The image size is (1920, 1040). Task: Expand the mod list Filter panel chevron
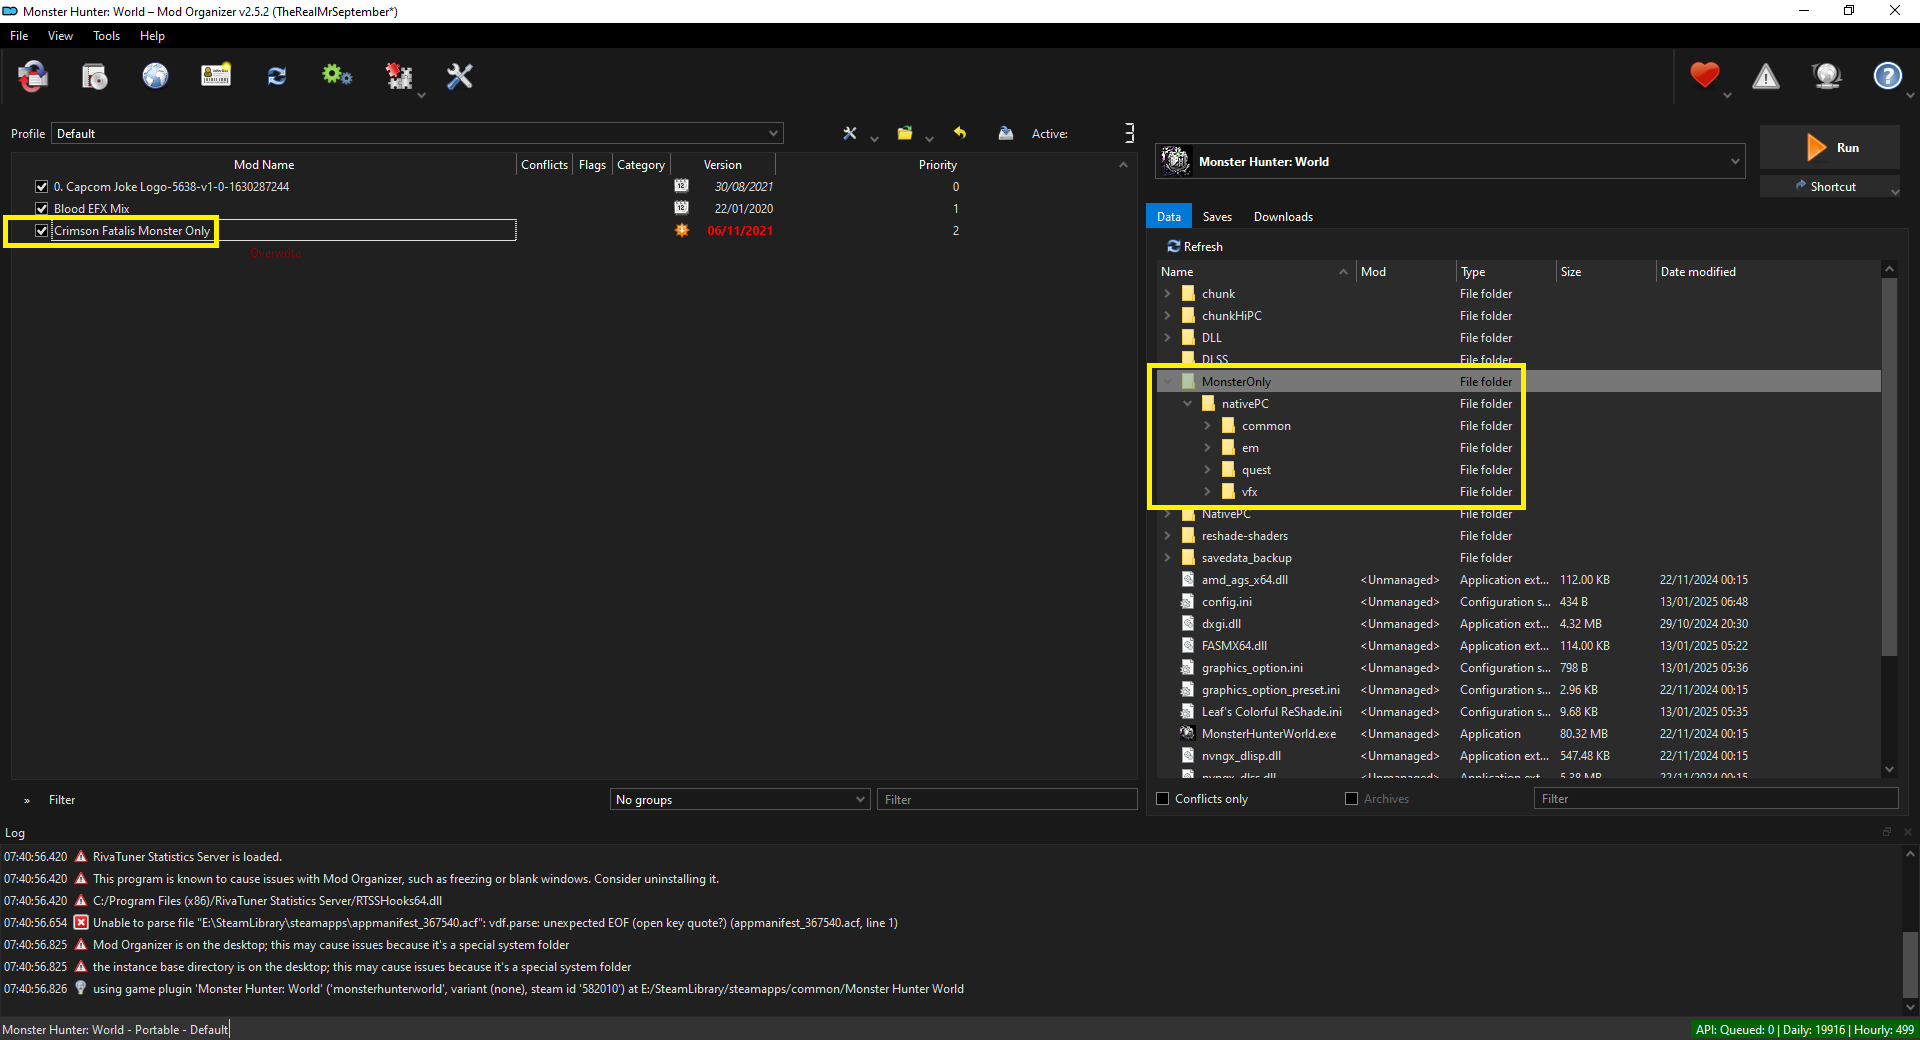[x=27, y=800]
